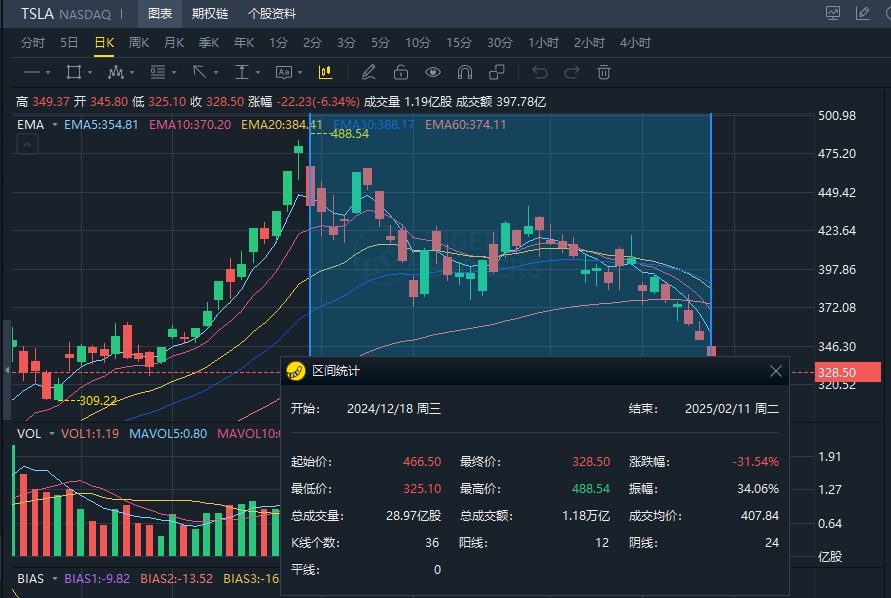The image size is (891, 598).
Task: Select the rectangle shape tool
Action: (73, 72)
